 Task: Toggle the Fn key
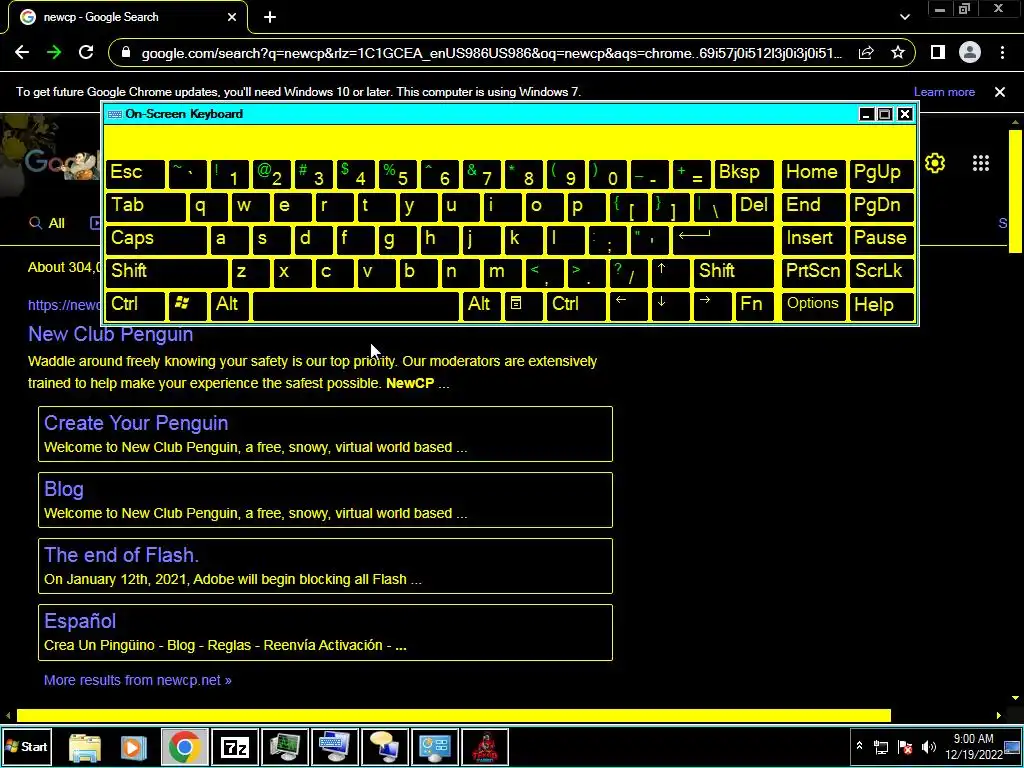pos(755,305)
